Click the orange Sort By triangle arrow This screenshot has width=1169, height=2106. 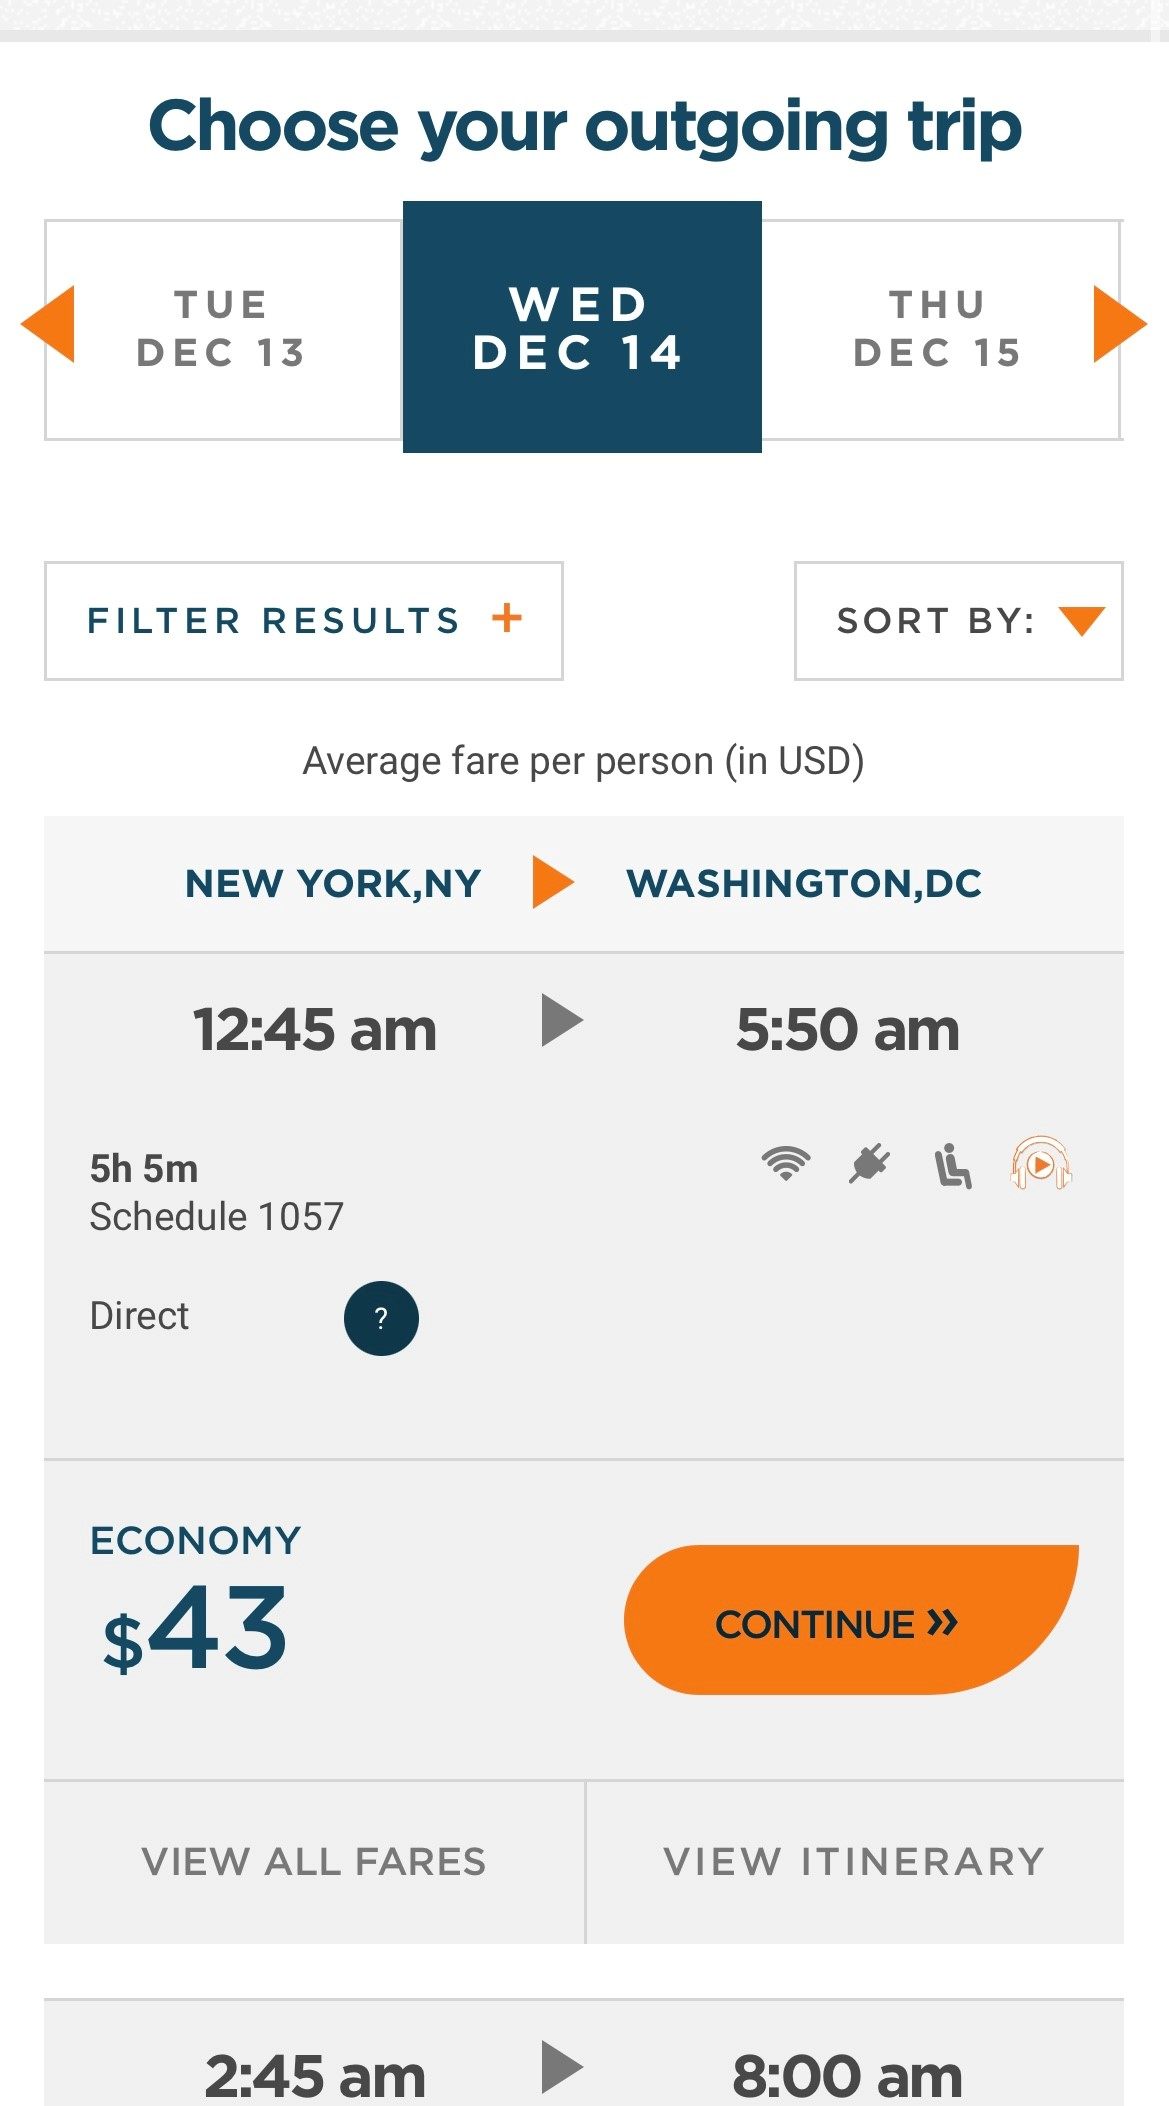[x=1081, y=620]
